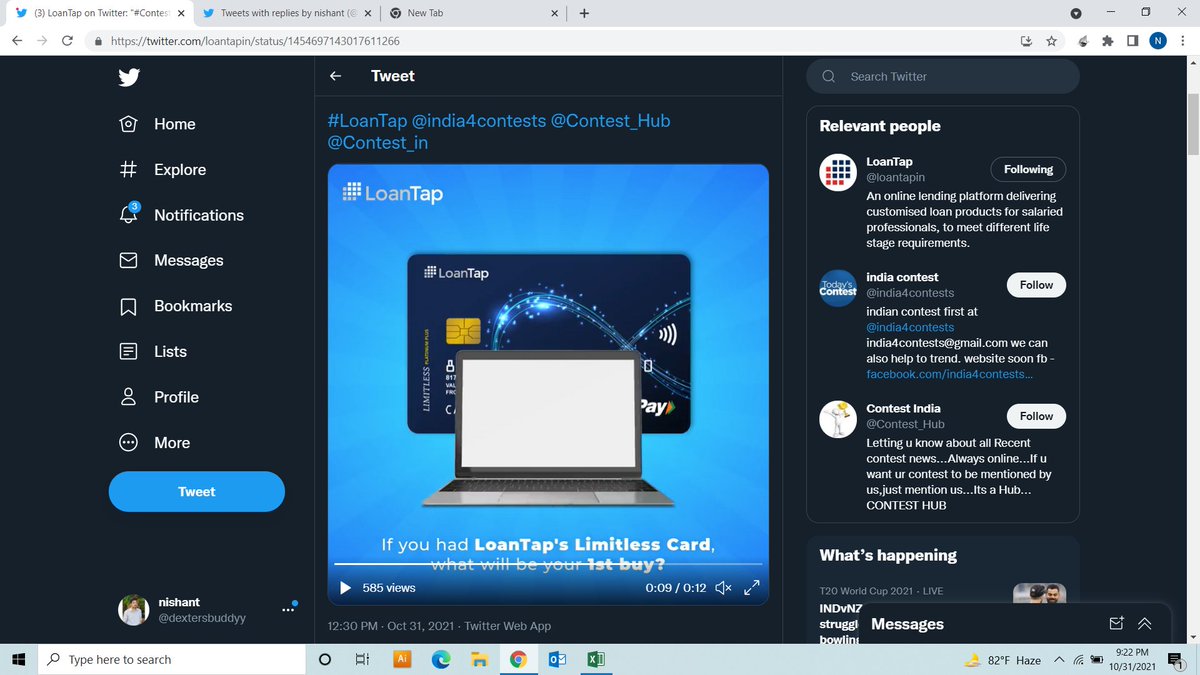The height and width of the screenshot is (675, 1200).
Task: Reload the page
Action: click(x=68, y=41)
